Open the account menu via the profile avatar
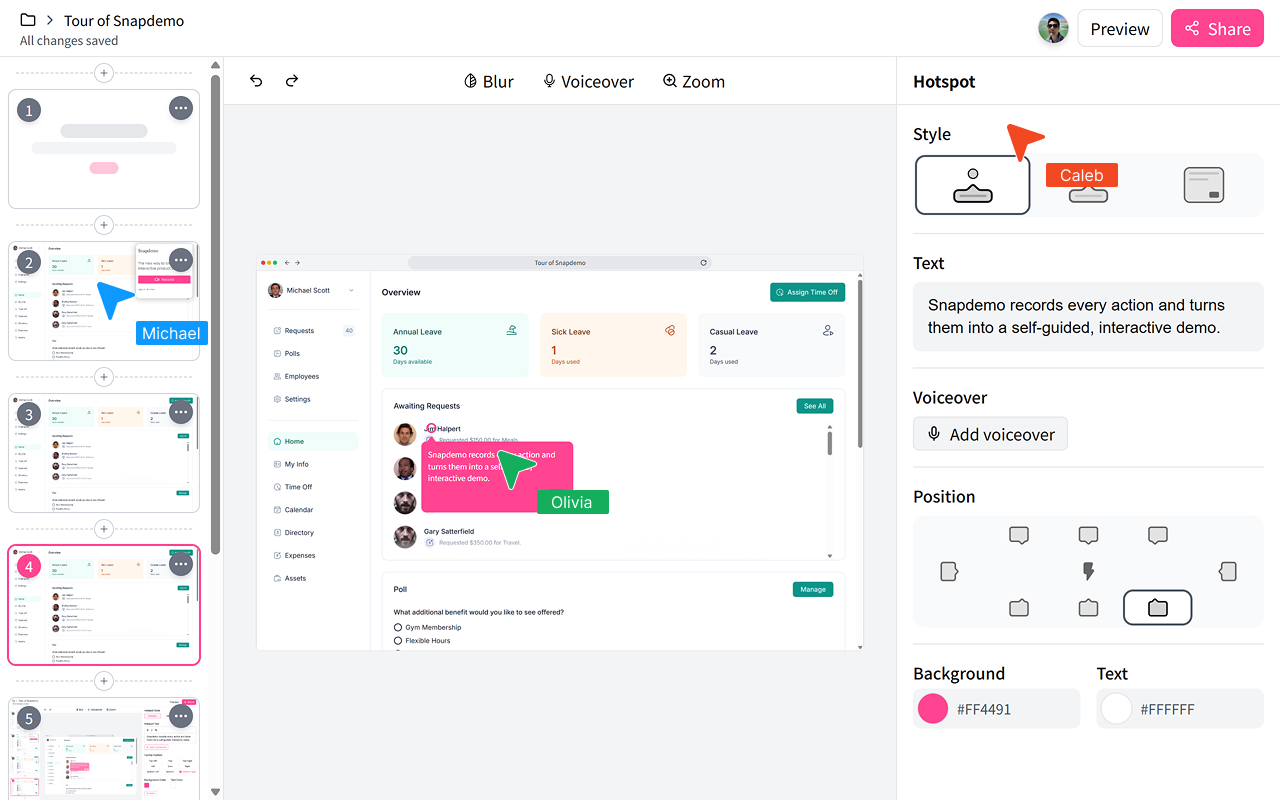The image size is (1280, 800). click(x=1053, y=28)
